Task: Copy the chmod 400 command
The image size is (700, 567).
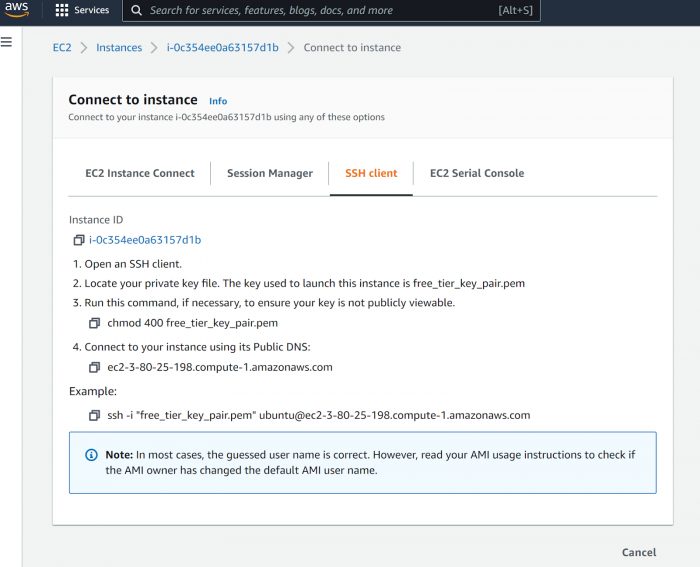Action: click(95, 323)
